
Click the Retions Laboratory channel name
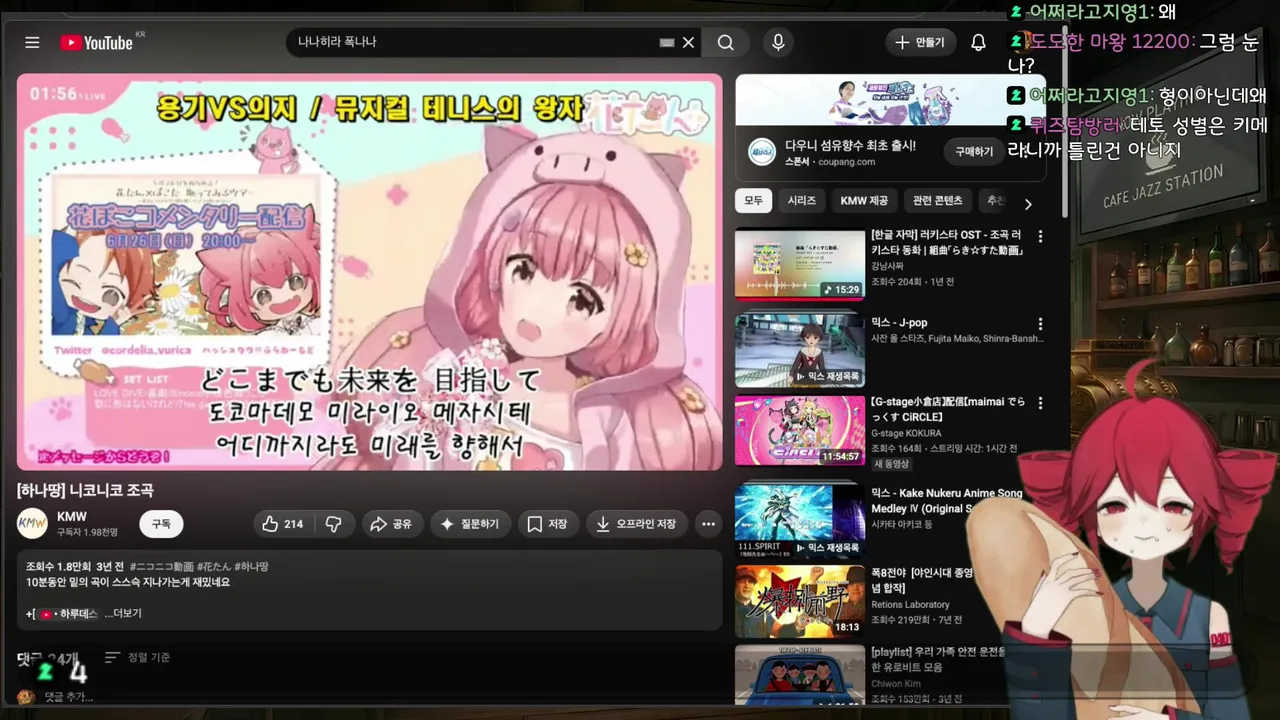tap(910, 605)
